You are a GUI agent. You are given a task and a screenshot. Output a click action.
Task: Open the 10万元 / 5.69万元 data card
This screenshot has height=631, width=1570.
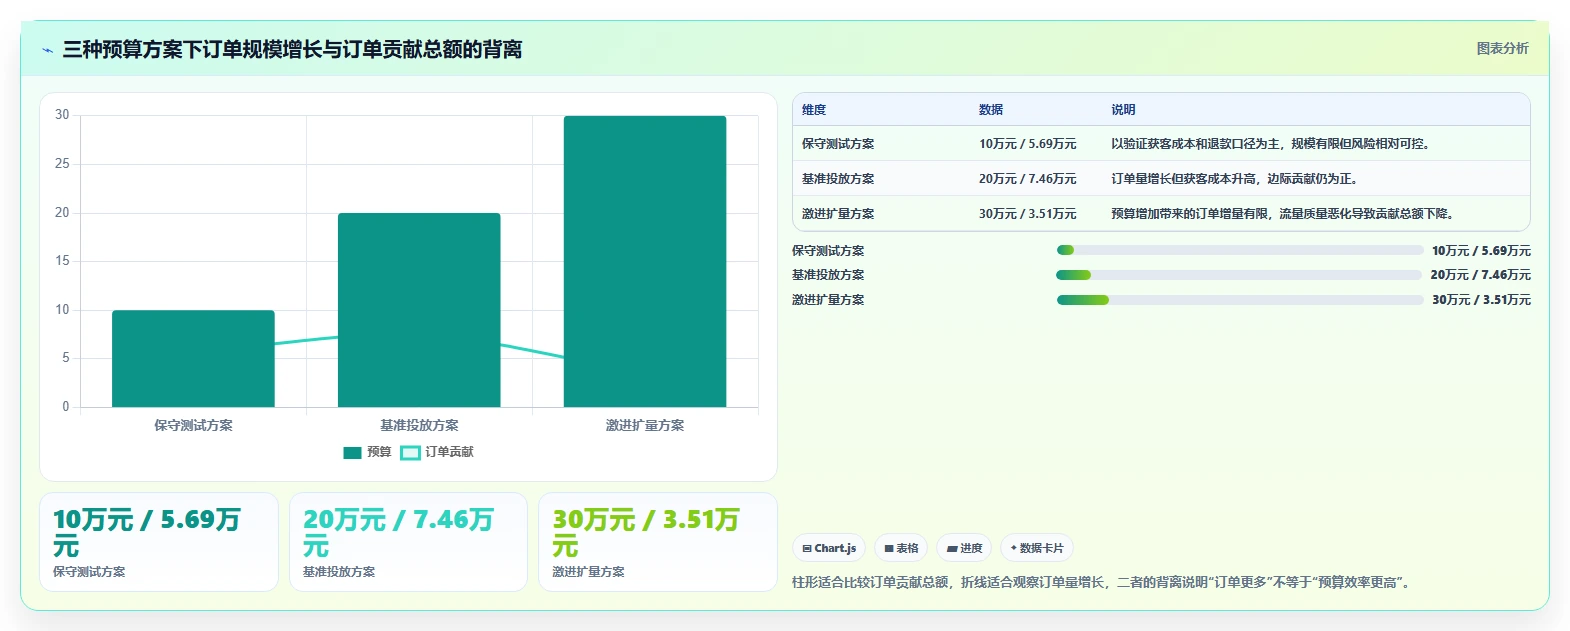[x=159, y=542]
